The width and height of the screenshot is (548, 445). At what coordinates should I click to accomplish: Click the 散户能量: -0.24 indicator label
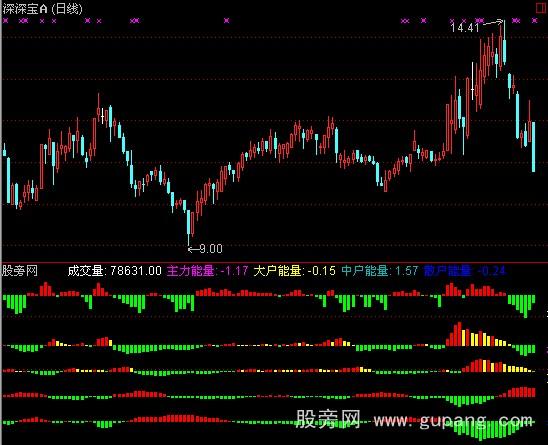465,271
